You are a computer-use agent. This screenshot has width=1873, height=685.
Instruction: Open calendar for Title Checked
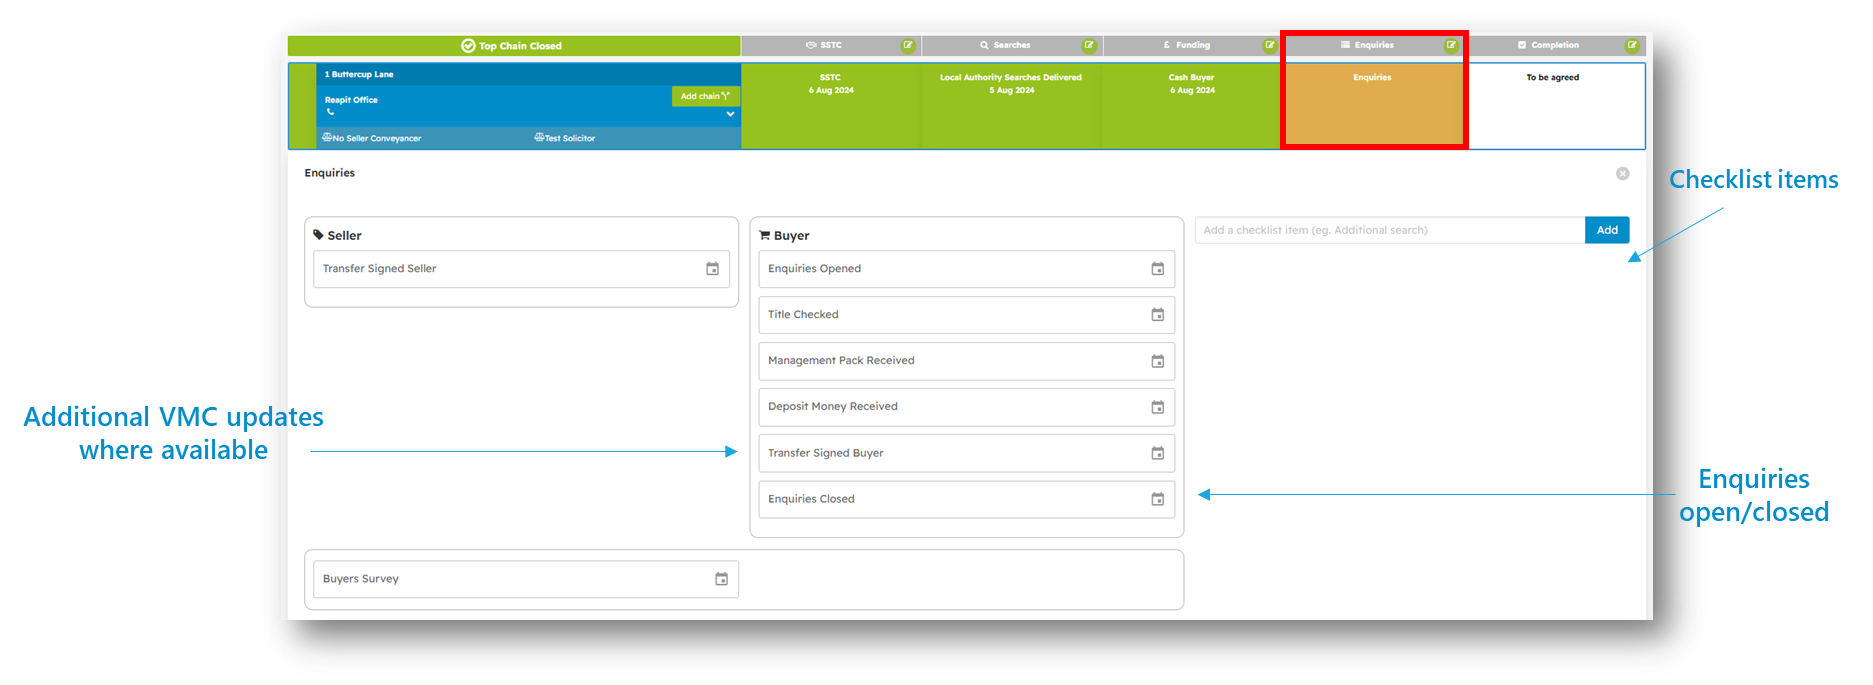click(x=1158, y=315)
